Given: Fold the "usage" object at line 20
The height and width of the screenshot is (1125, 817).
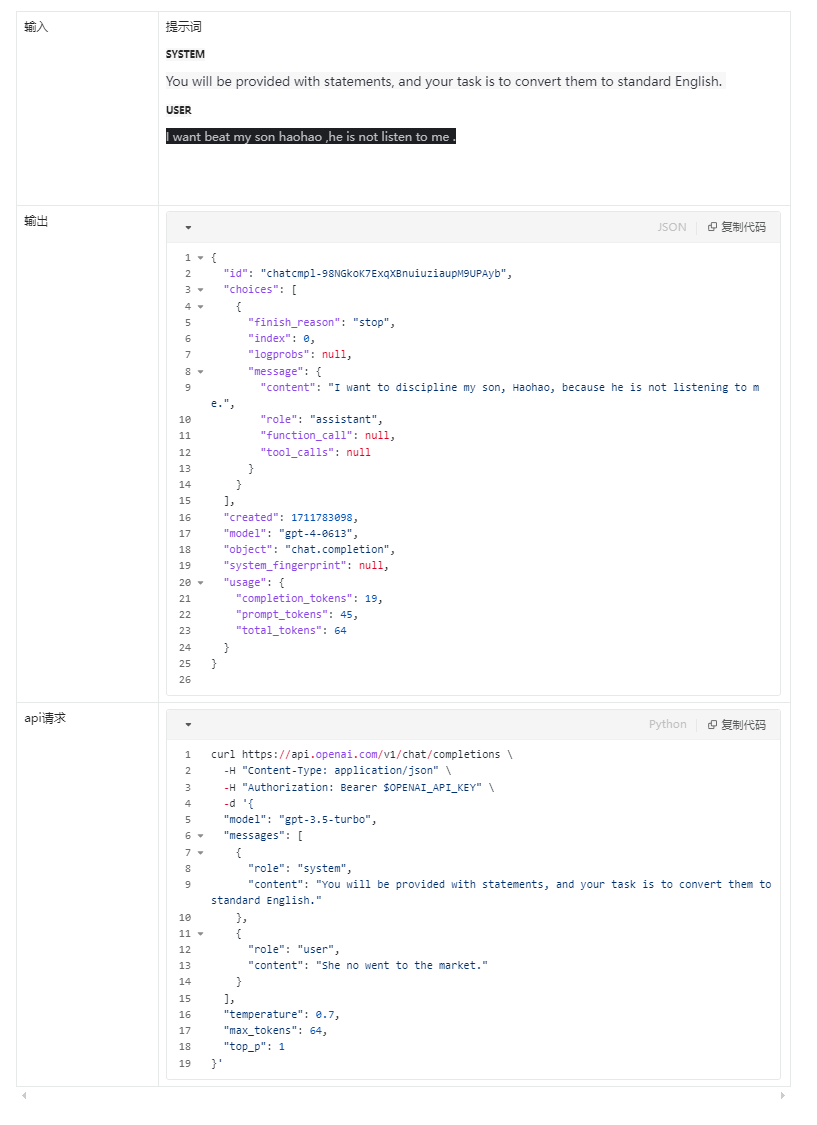Looking at the screenshot, I should (201, 582).
